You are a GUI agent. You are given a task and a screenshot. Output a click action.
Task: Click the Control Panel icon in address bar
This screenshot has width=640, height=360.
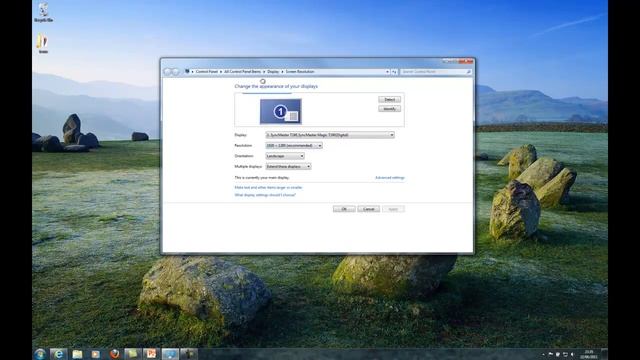click(187, 71)
